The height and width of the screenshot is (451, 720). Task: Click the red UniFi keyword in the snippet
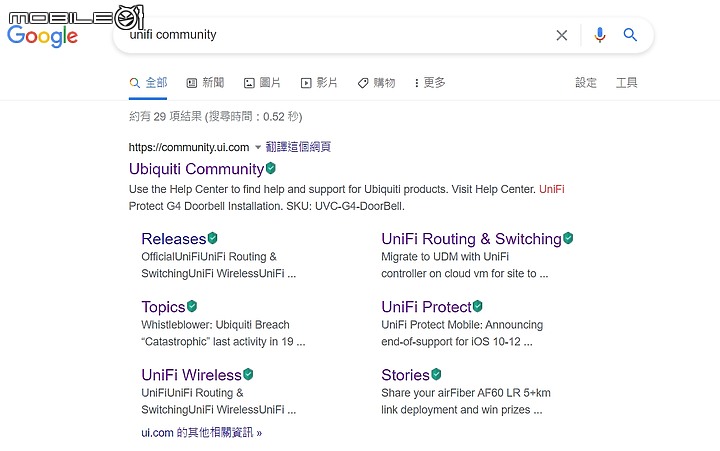pyautogui.click(x=551, y=189)
